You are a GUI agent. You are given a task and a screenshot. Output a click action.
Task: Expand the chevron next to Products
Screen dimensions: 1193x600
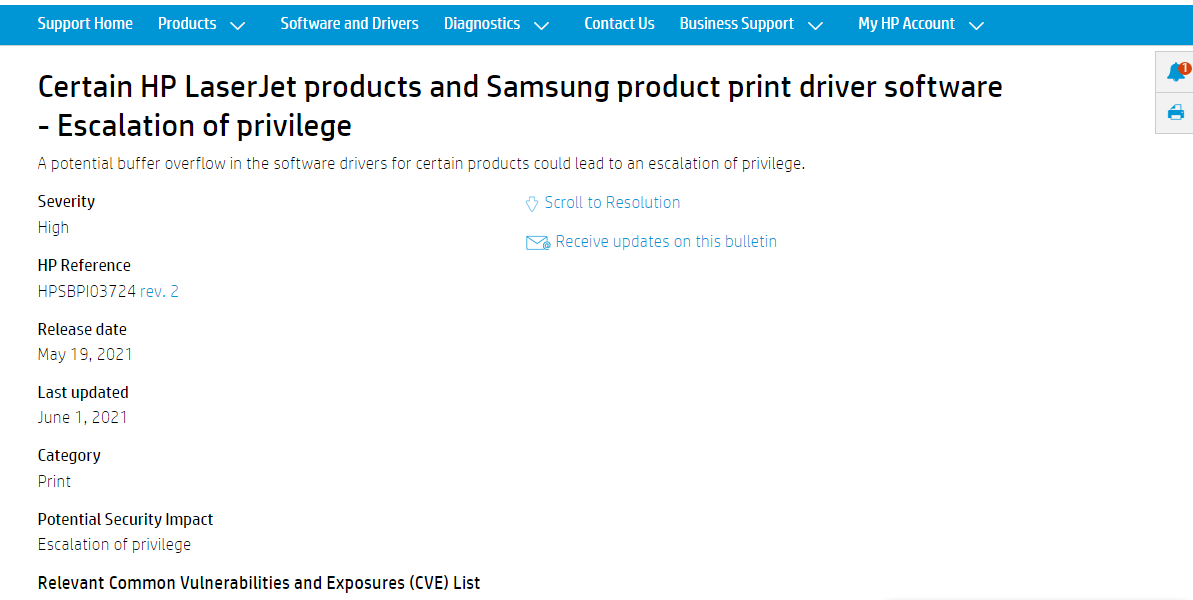(237, 26)
